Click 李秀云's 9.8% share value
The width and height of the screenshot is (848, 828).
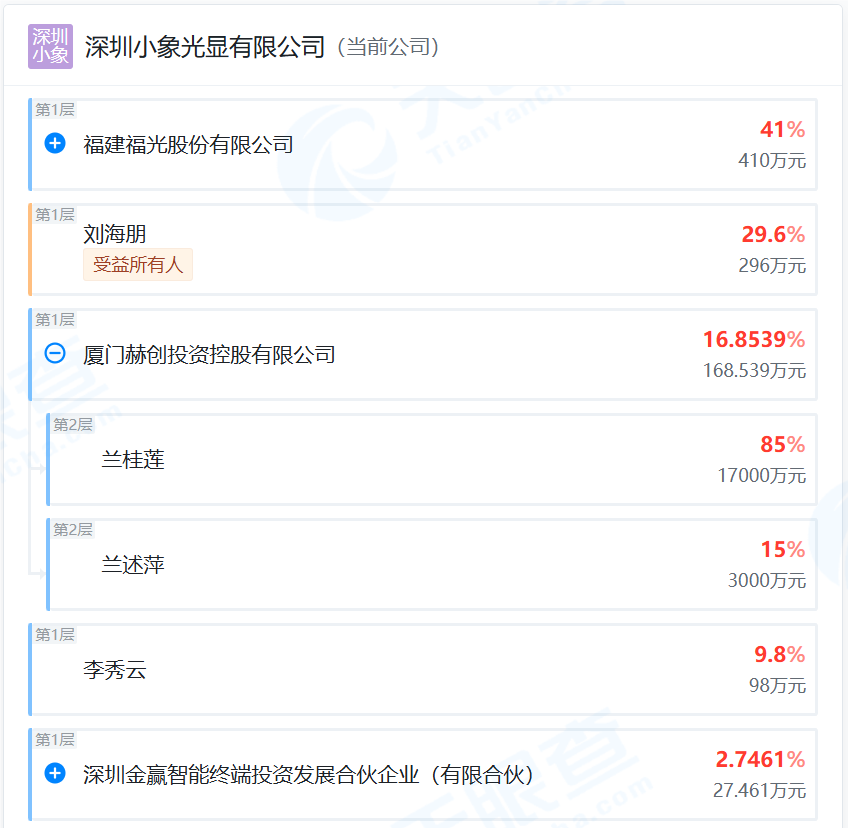point(779,655)
